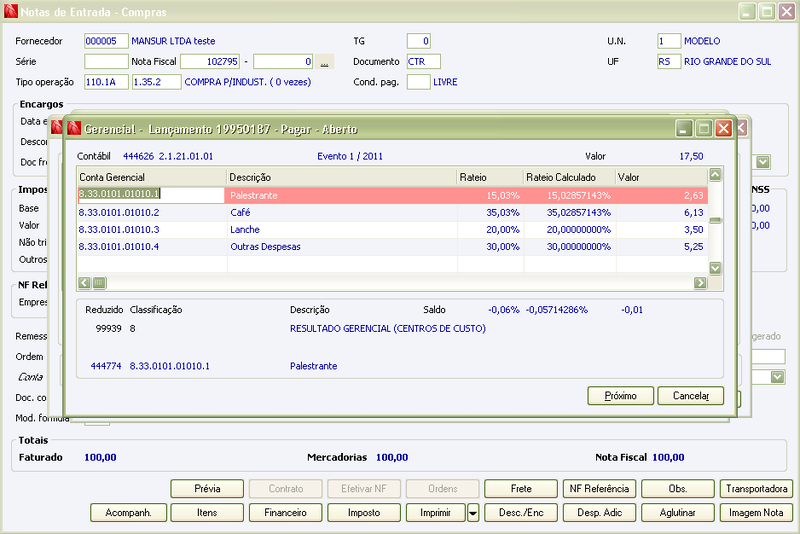The image size is (800, 534).
Task: Click the Financeiro button
Action: click(x=285, y=513)
